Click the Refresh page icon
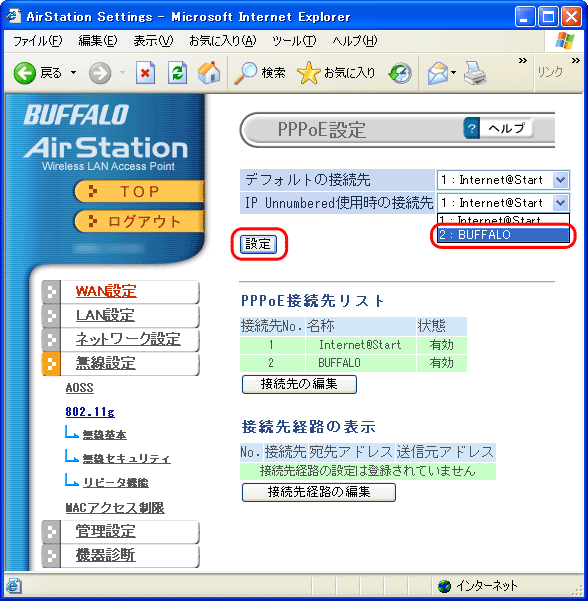Screen dimensions: 588x601 pos(177,73)
